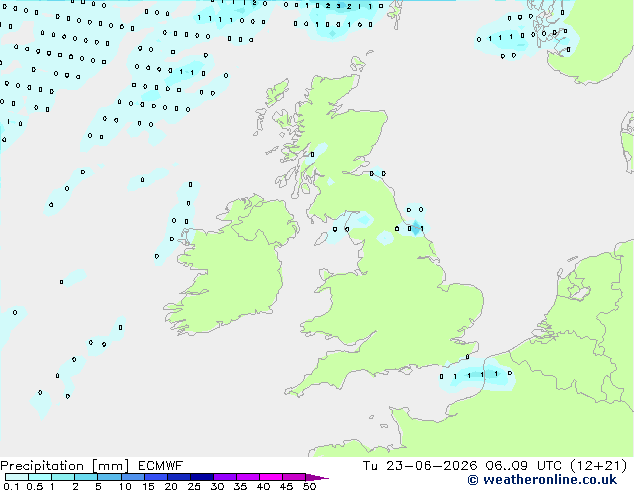634x490 pixels.
Task: Select the 0.1–0.5 mm legend color swatch
Action: coord(17,477)
